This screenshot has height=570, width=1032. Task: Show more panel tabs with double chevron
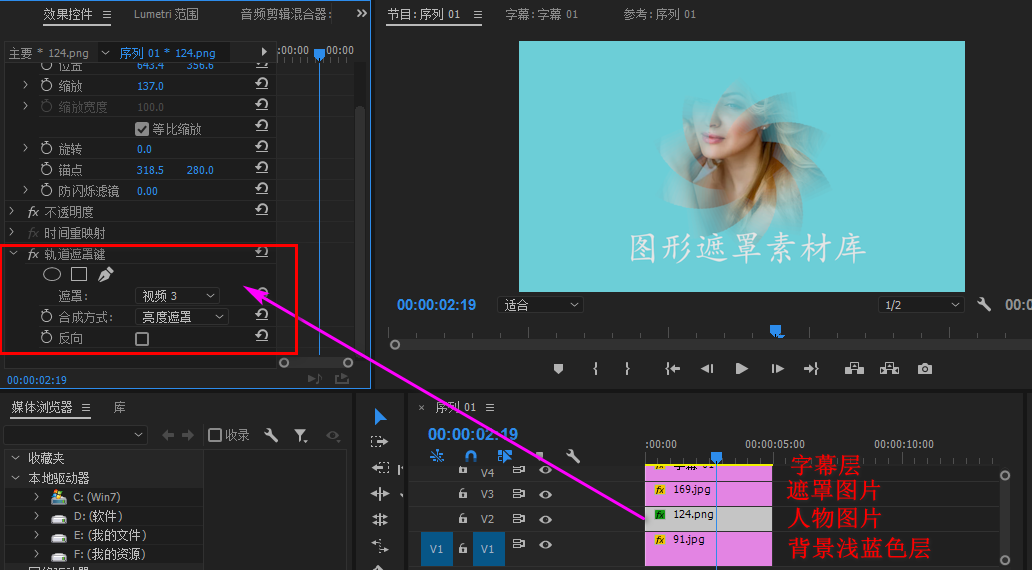[361, 13]
